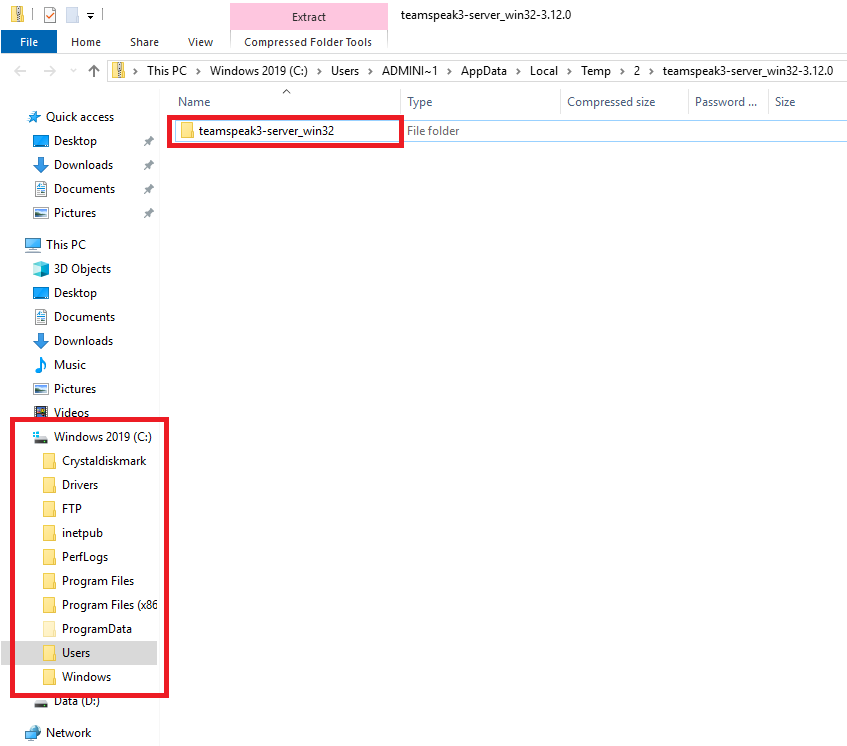Expand chevron after AppData in address bar

pos(519,71)
